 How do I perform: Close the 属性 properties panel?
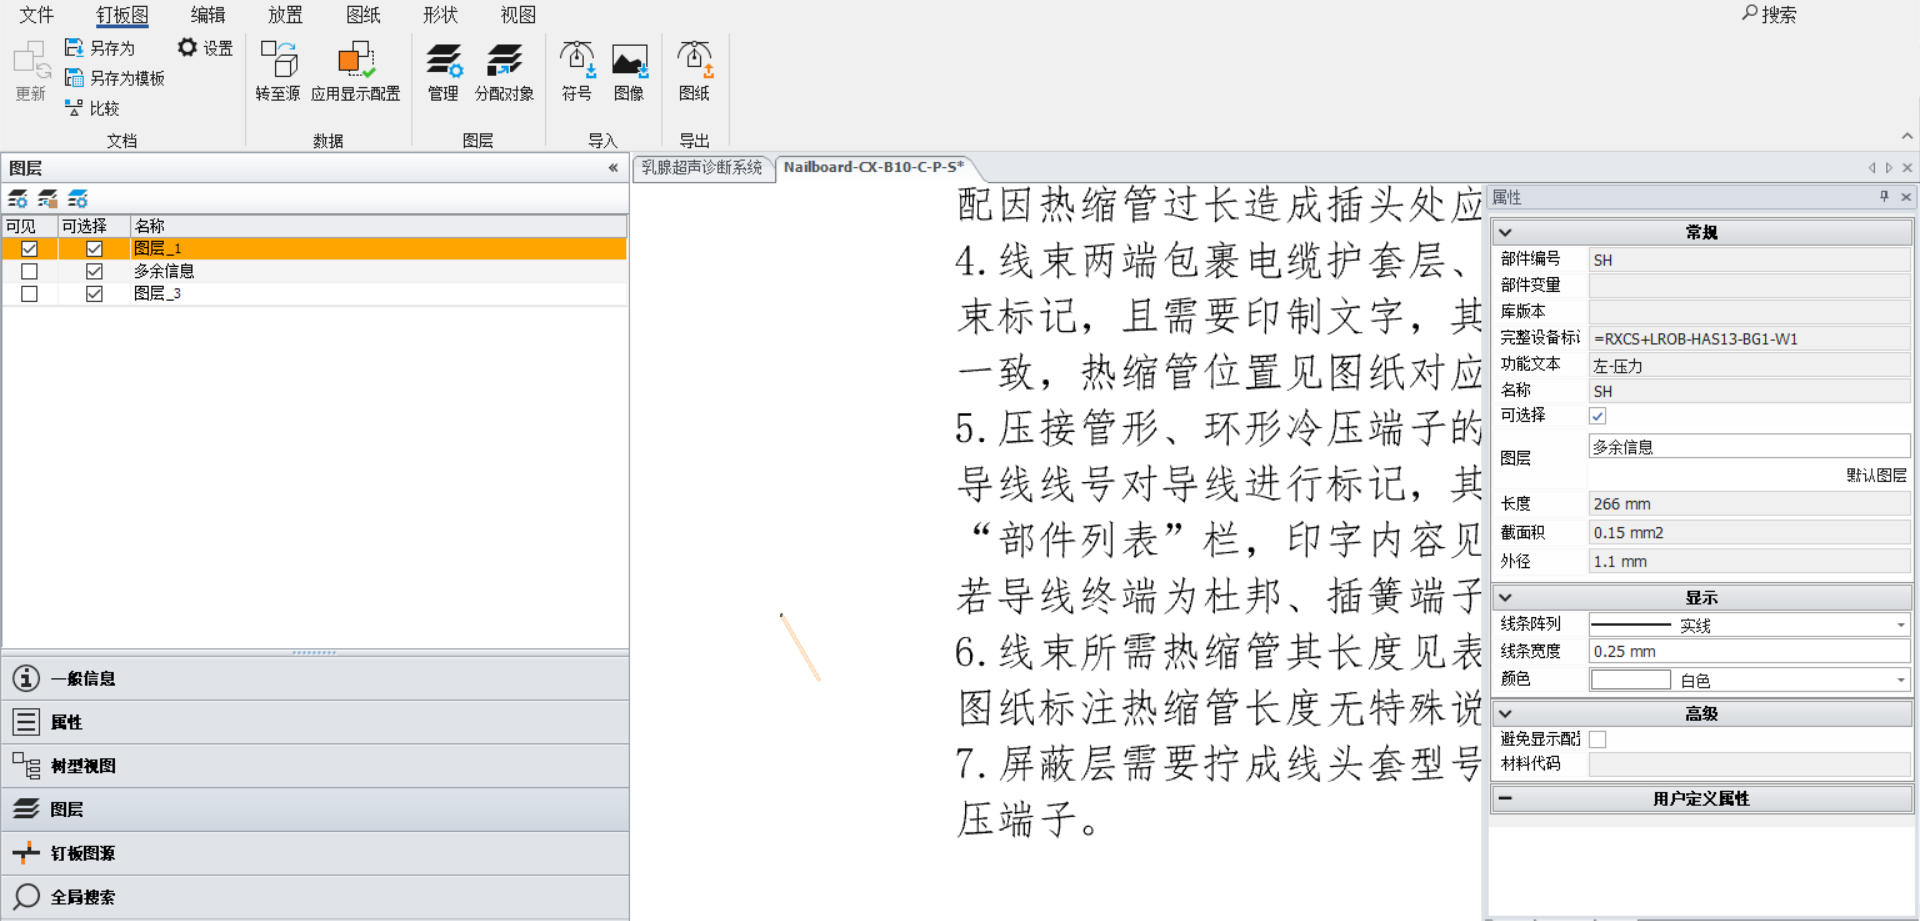1906,197
